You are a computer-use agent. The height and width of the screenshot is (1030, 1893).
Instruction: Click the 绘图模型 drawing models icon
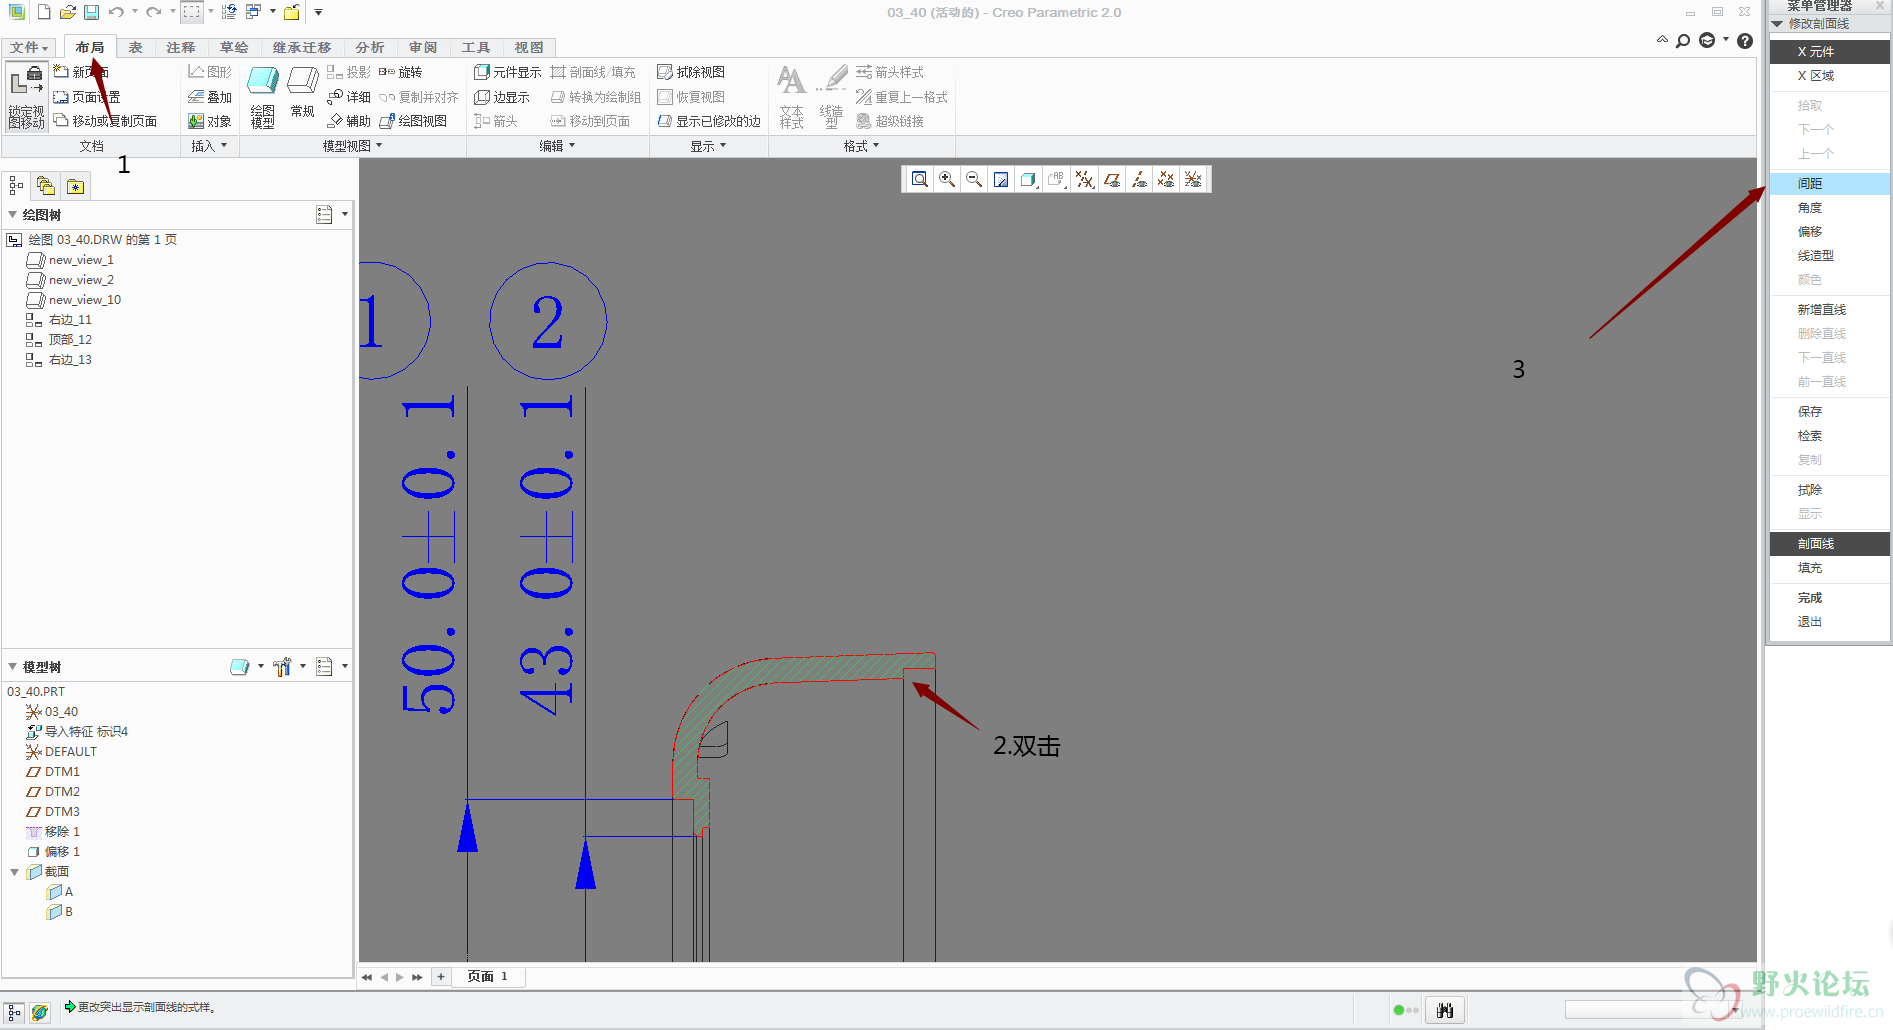pos(263,97)
